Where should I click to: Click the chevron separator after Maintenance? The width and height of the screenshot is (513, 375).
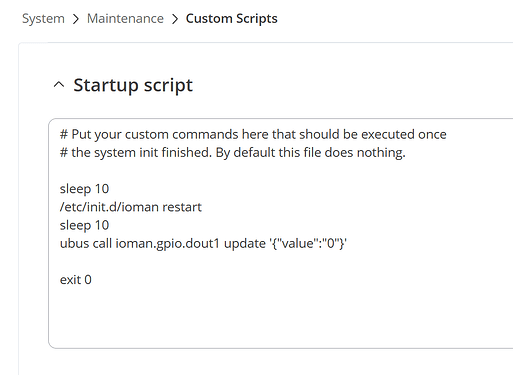click(175, 19)
